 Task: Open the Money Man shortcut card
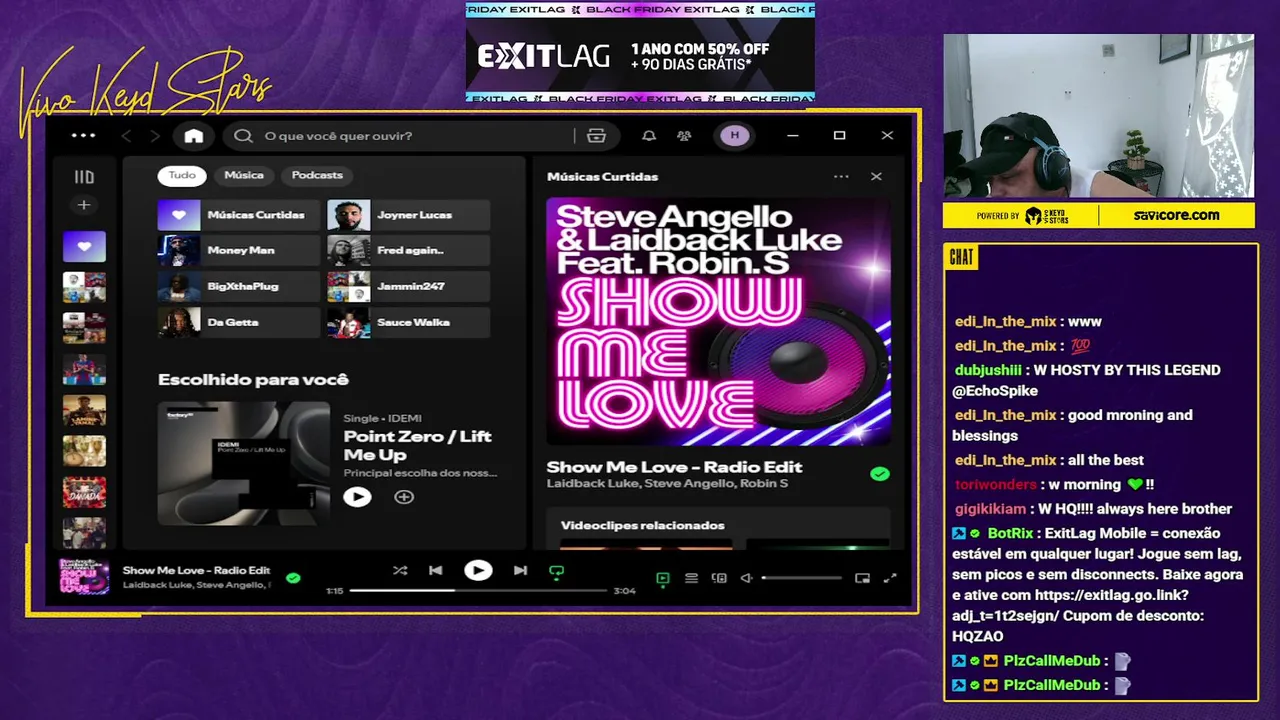click(239, 250)
